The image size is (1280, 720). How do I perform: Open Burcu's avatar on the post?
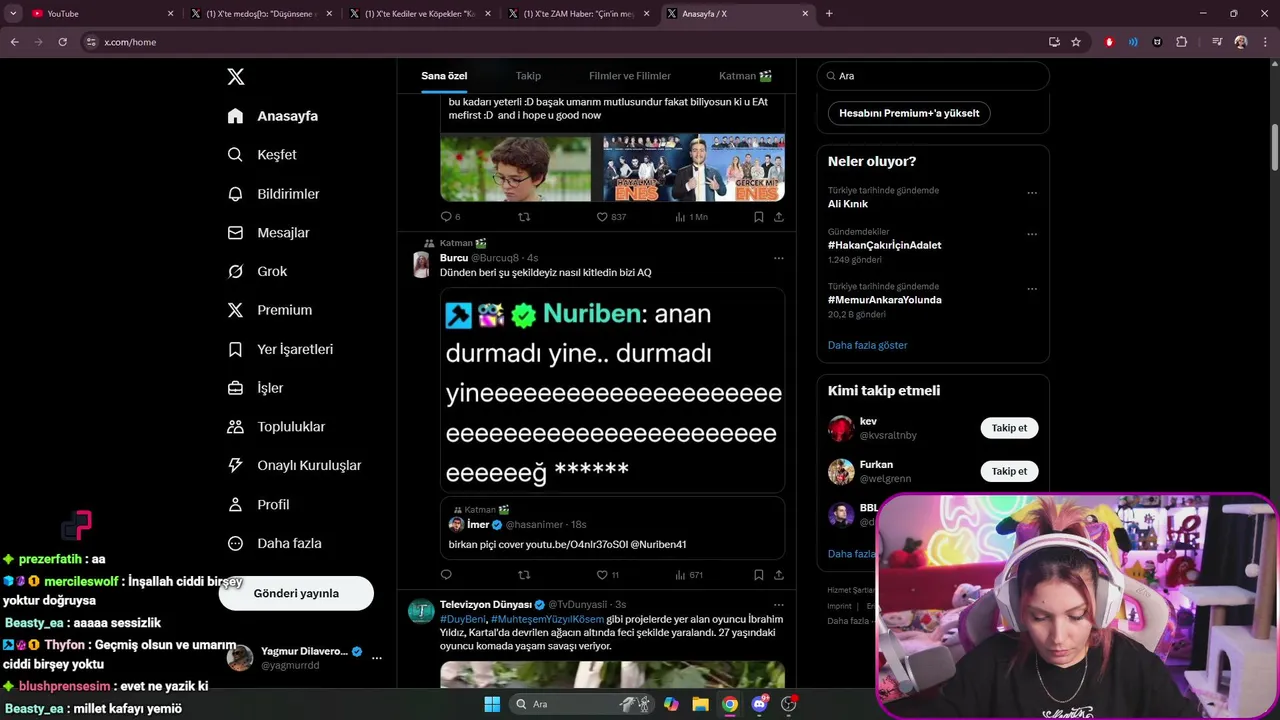click(421, 264)
